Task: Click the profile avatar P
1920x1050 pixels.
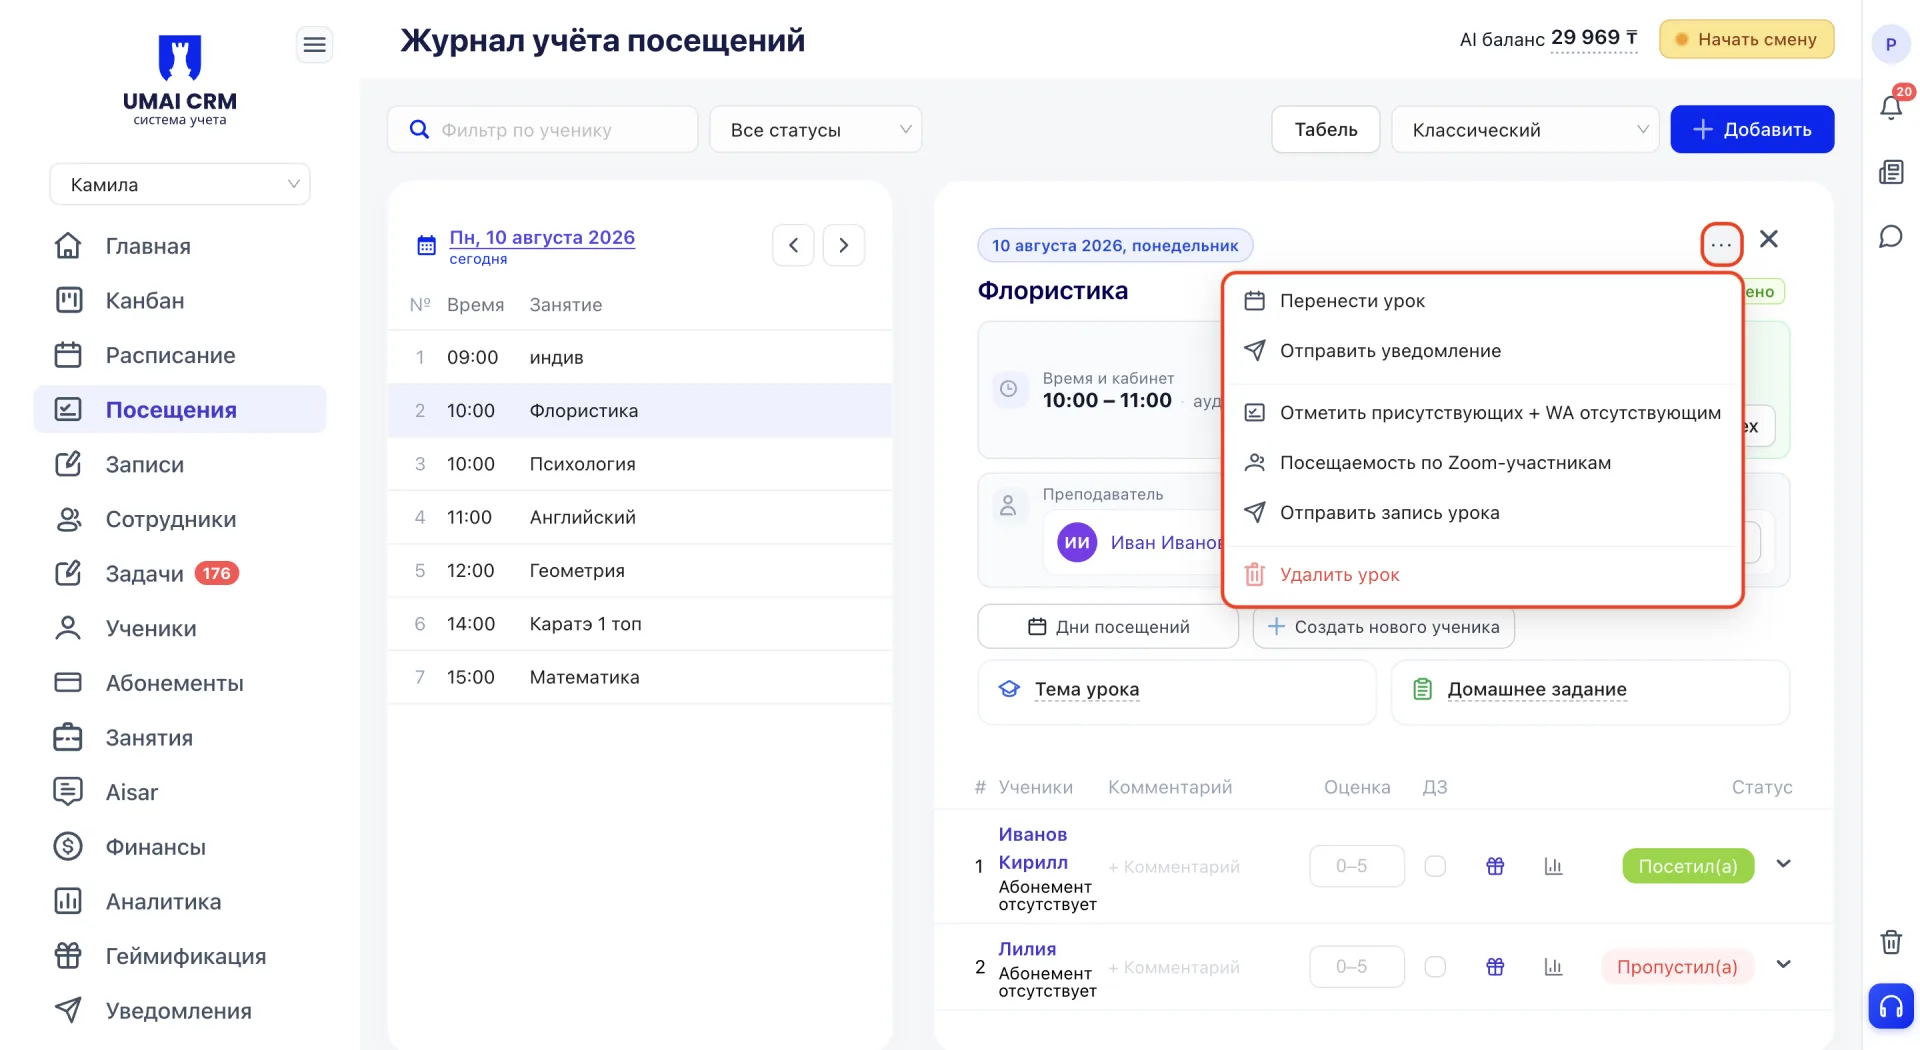Action: (x=1890, y=44)
